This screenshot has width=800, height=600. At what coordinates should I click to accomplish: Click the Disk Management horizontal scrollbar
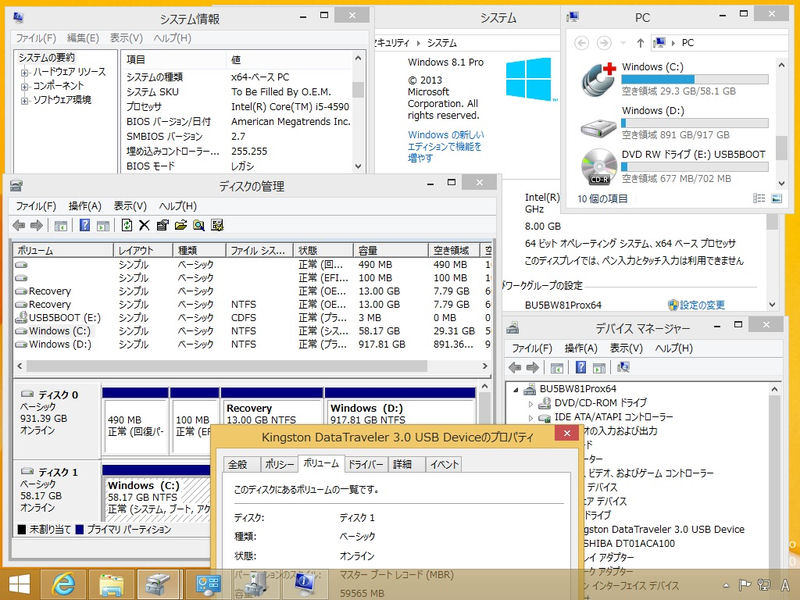tap(227, 366)
